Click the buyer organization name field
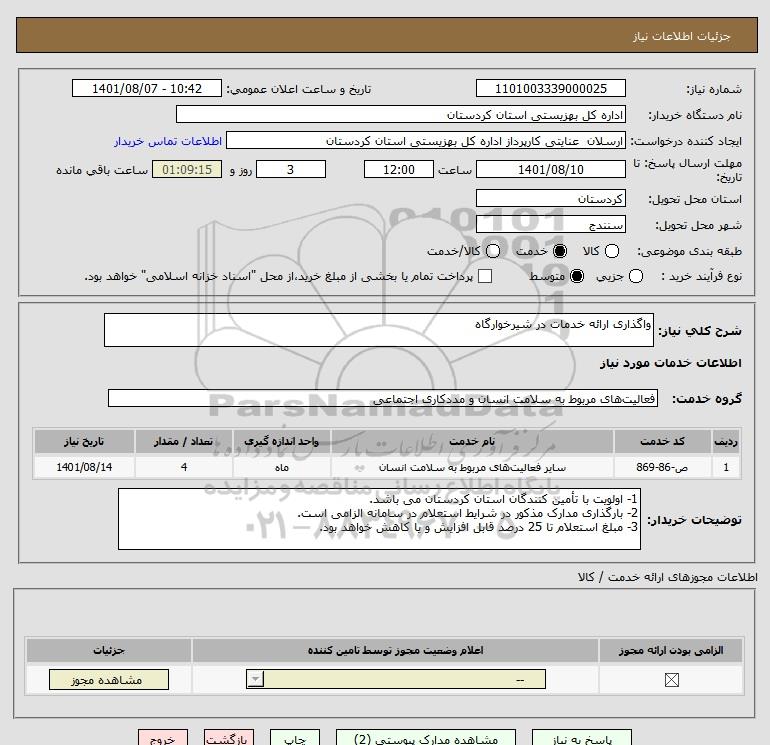The image size is (770, 745). [401, 114]
